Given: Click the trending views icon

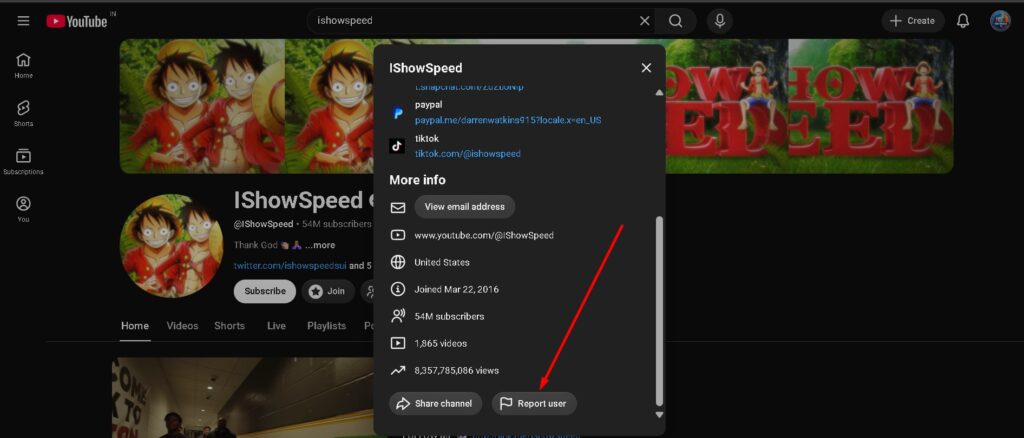Looking at the screenshot, I should tap(398, 371).
